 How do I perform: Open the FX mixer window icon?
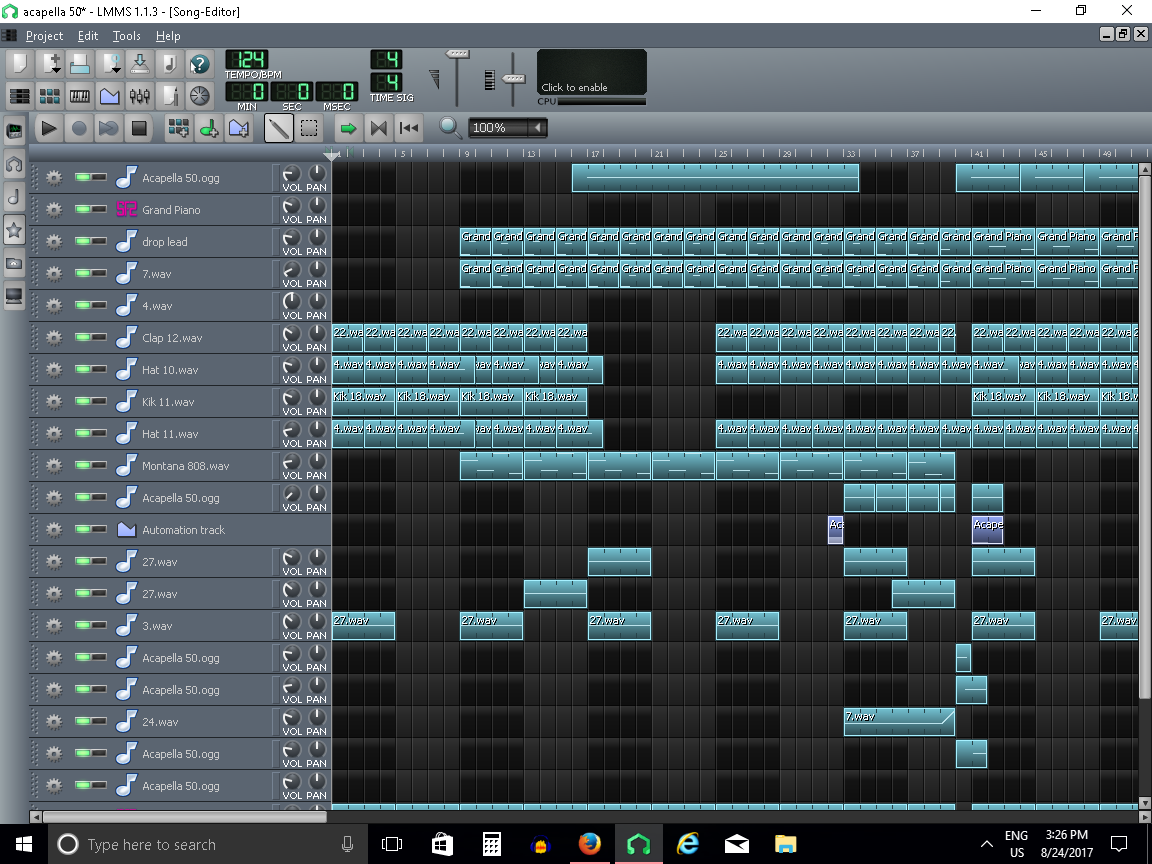point(140,96)
